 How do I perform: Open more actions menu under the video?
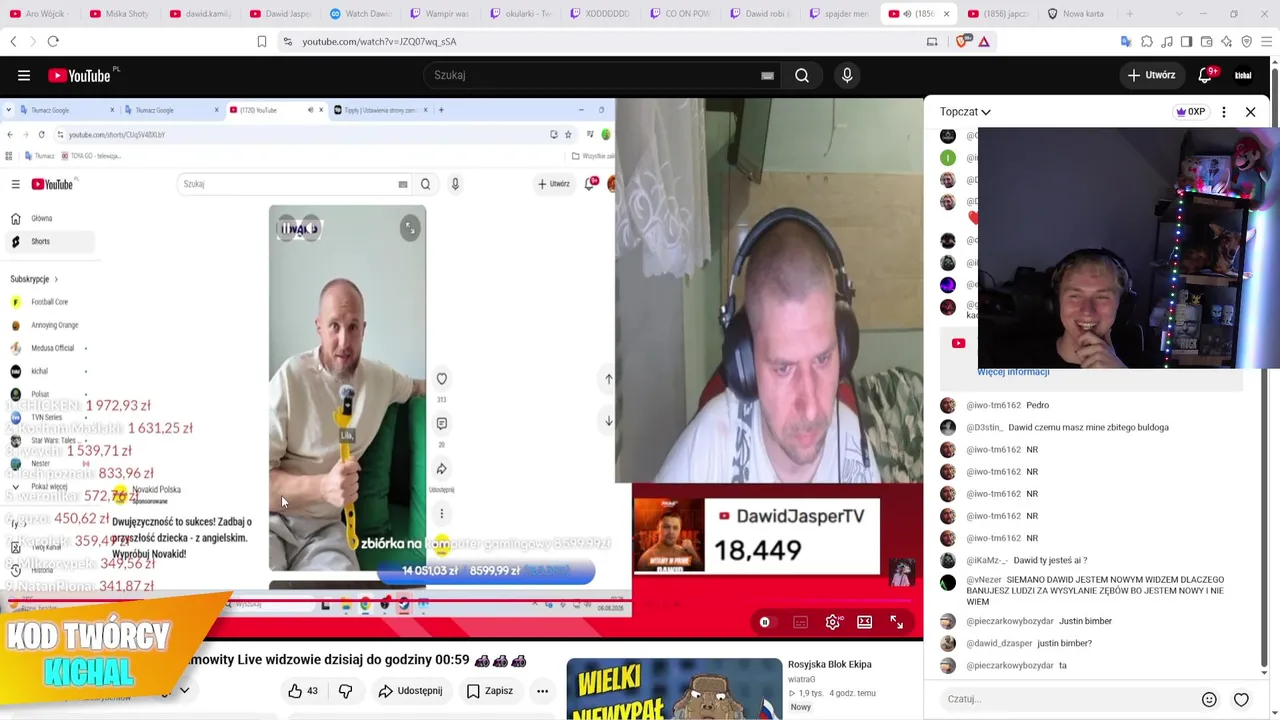click(x=542, y=691)
